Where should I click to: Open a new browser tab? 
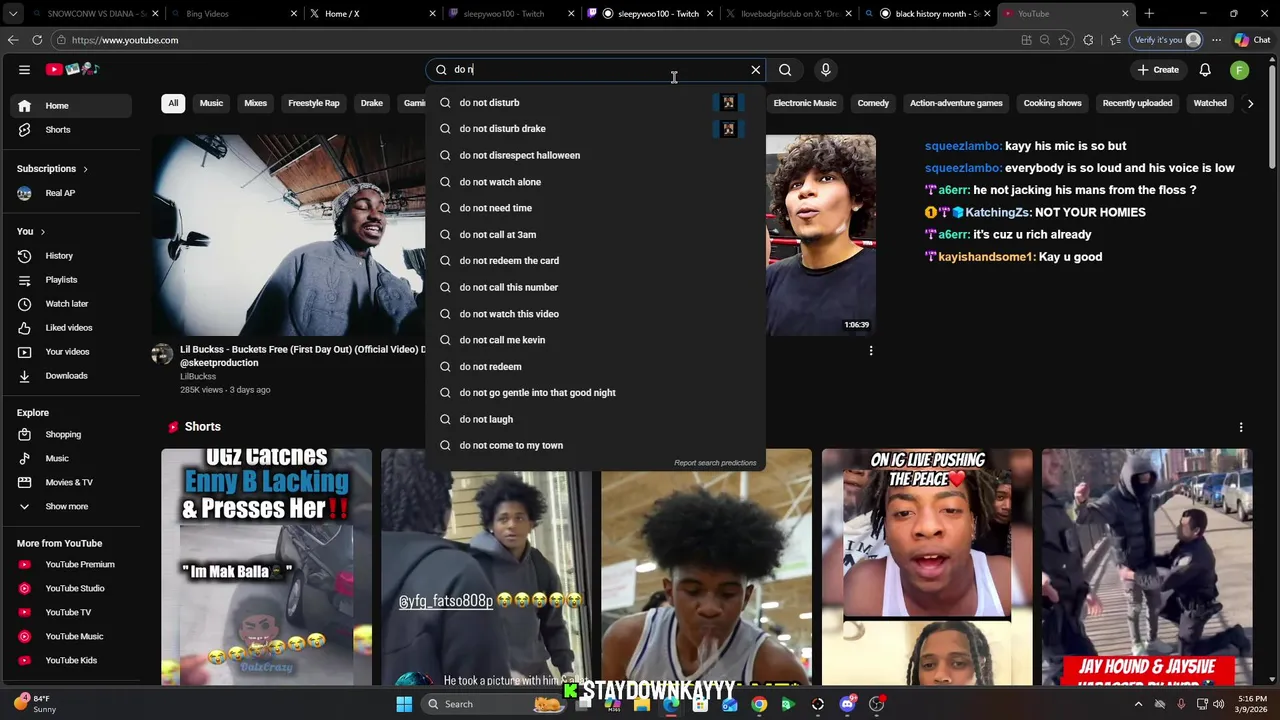coord(1149,14)
